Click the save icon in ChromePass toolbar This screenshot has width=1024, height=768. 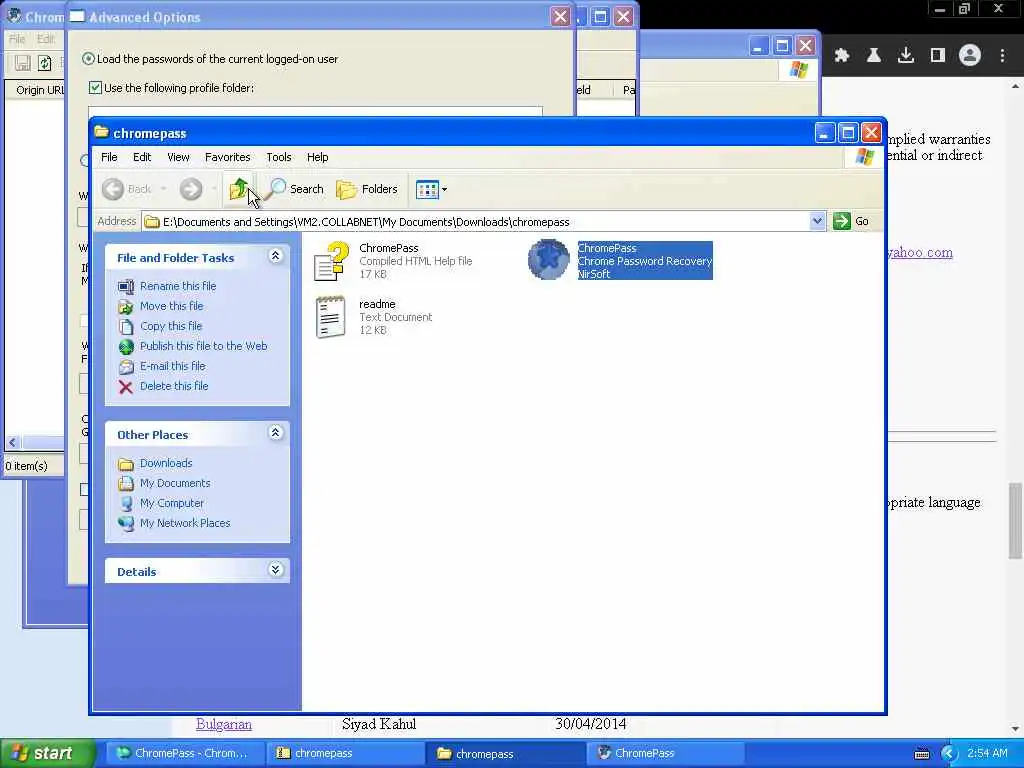[x=23, y=63]
